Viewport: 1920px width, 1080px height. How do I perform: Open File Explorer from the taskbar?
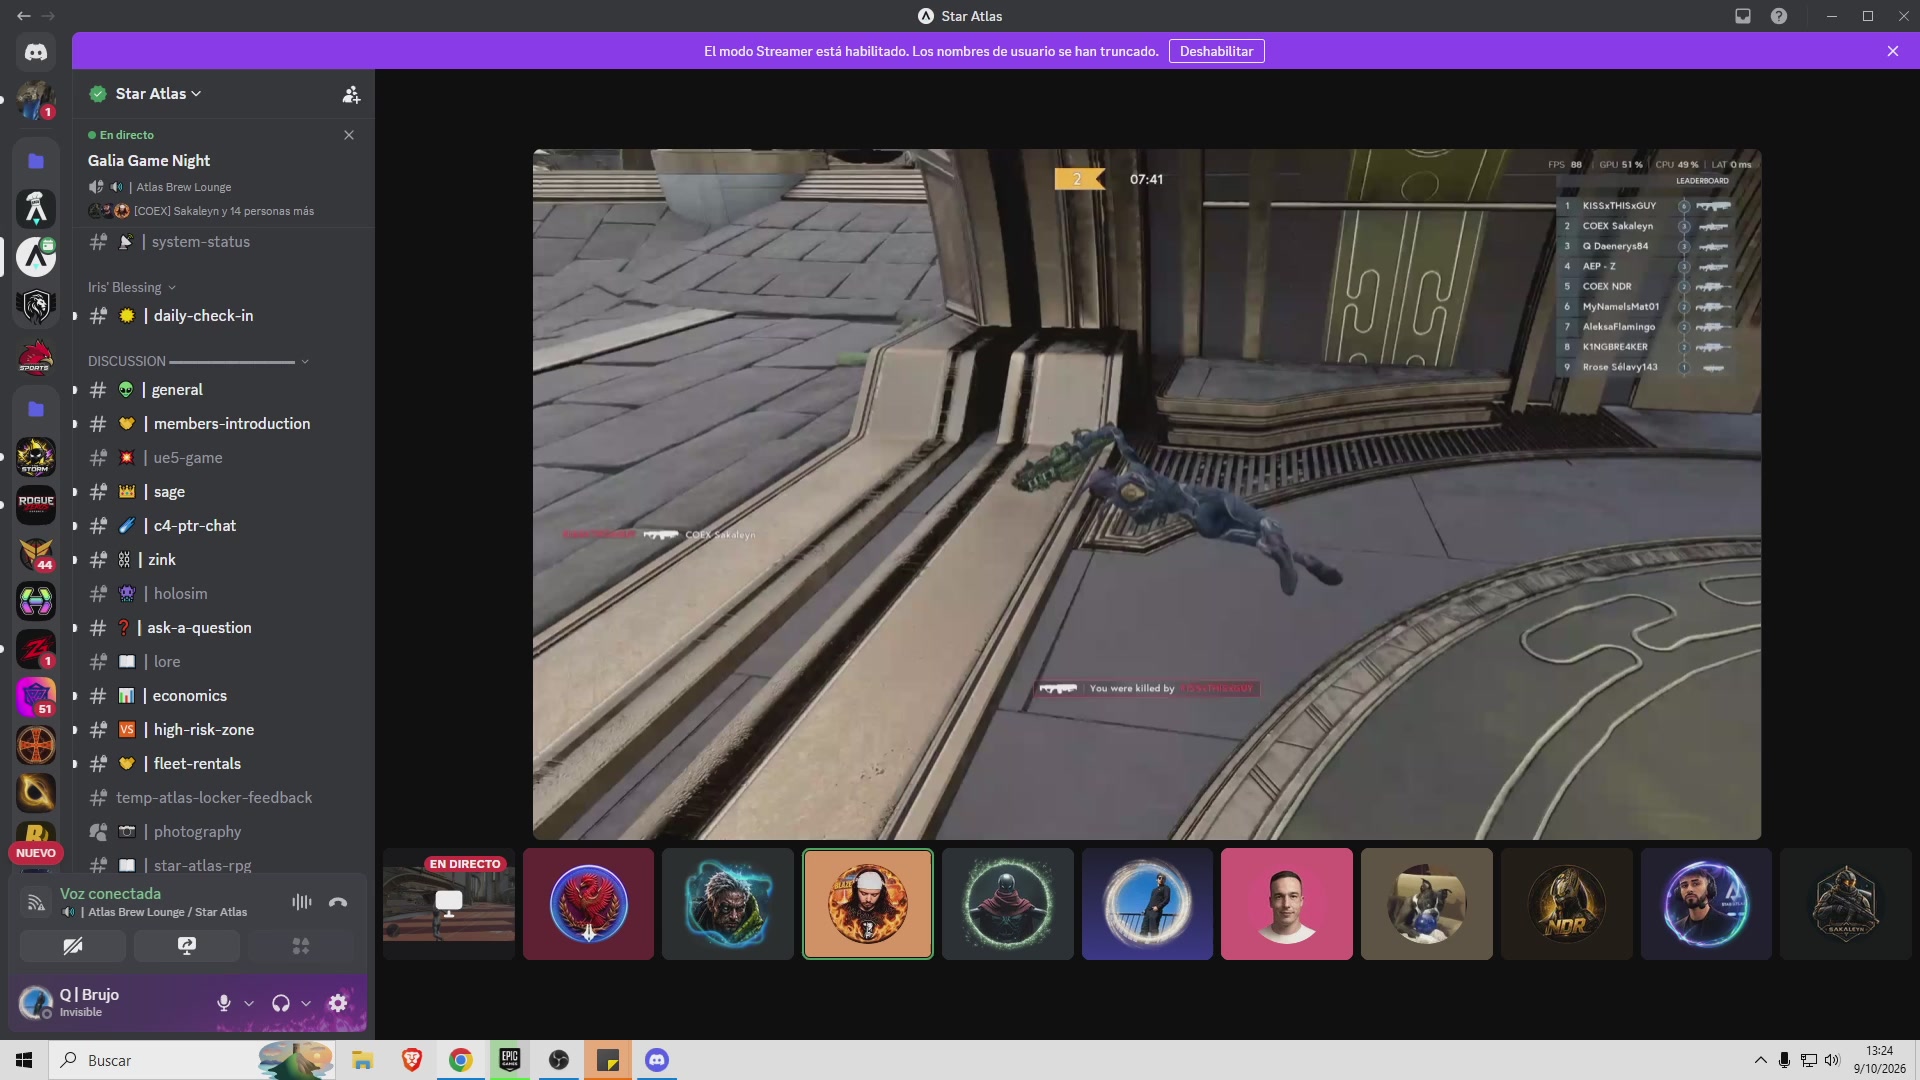tap(362, 1060)
